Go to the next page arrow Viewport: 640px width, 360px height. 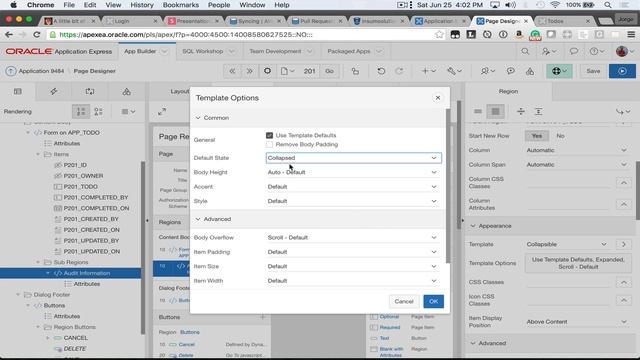pyautogui.click(x=249, y=71)
